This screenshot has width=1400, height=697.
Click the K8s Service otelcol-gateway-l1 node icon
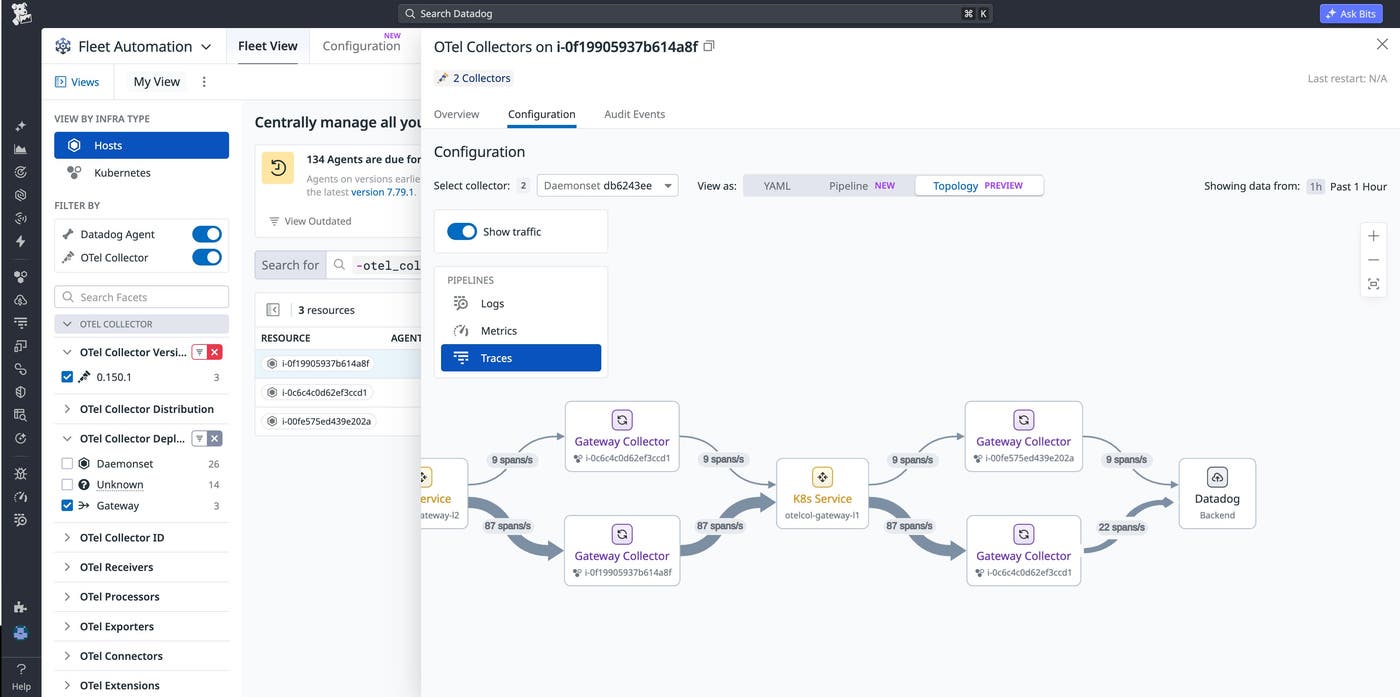[x=822, y=477]
